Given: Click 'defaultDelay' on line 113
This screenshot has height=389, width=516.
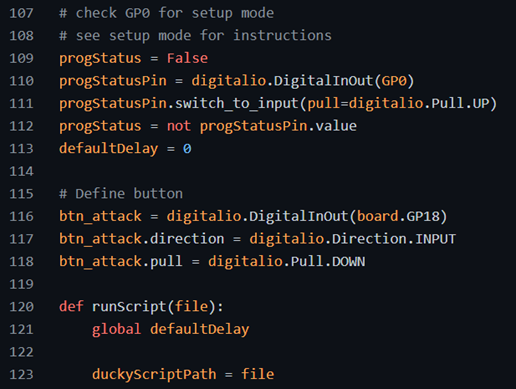Looking at the screenshot, I should click(108, 149).
